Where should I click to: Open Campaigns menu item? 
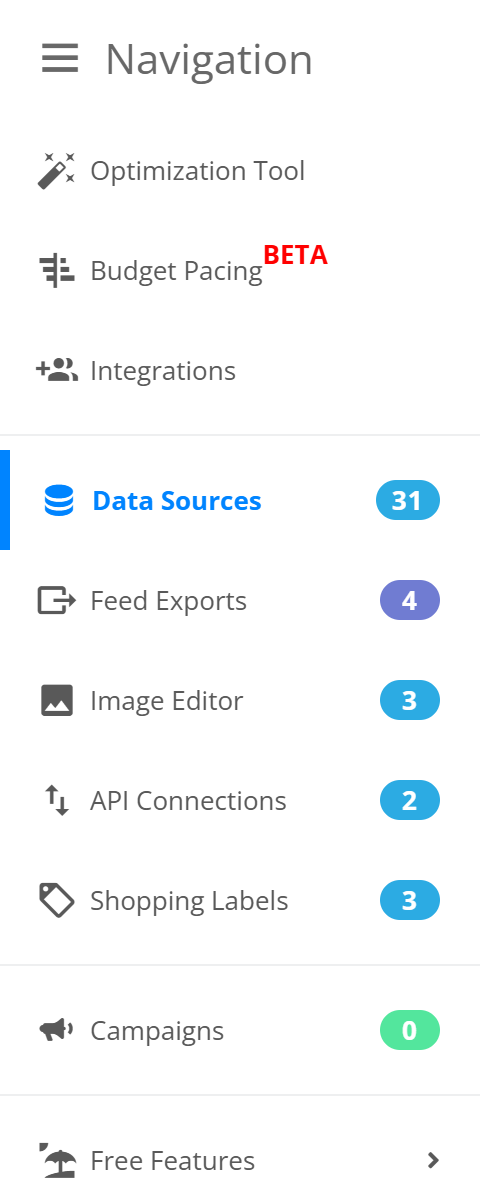240,1030
